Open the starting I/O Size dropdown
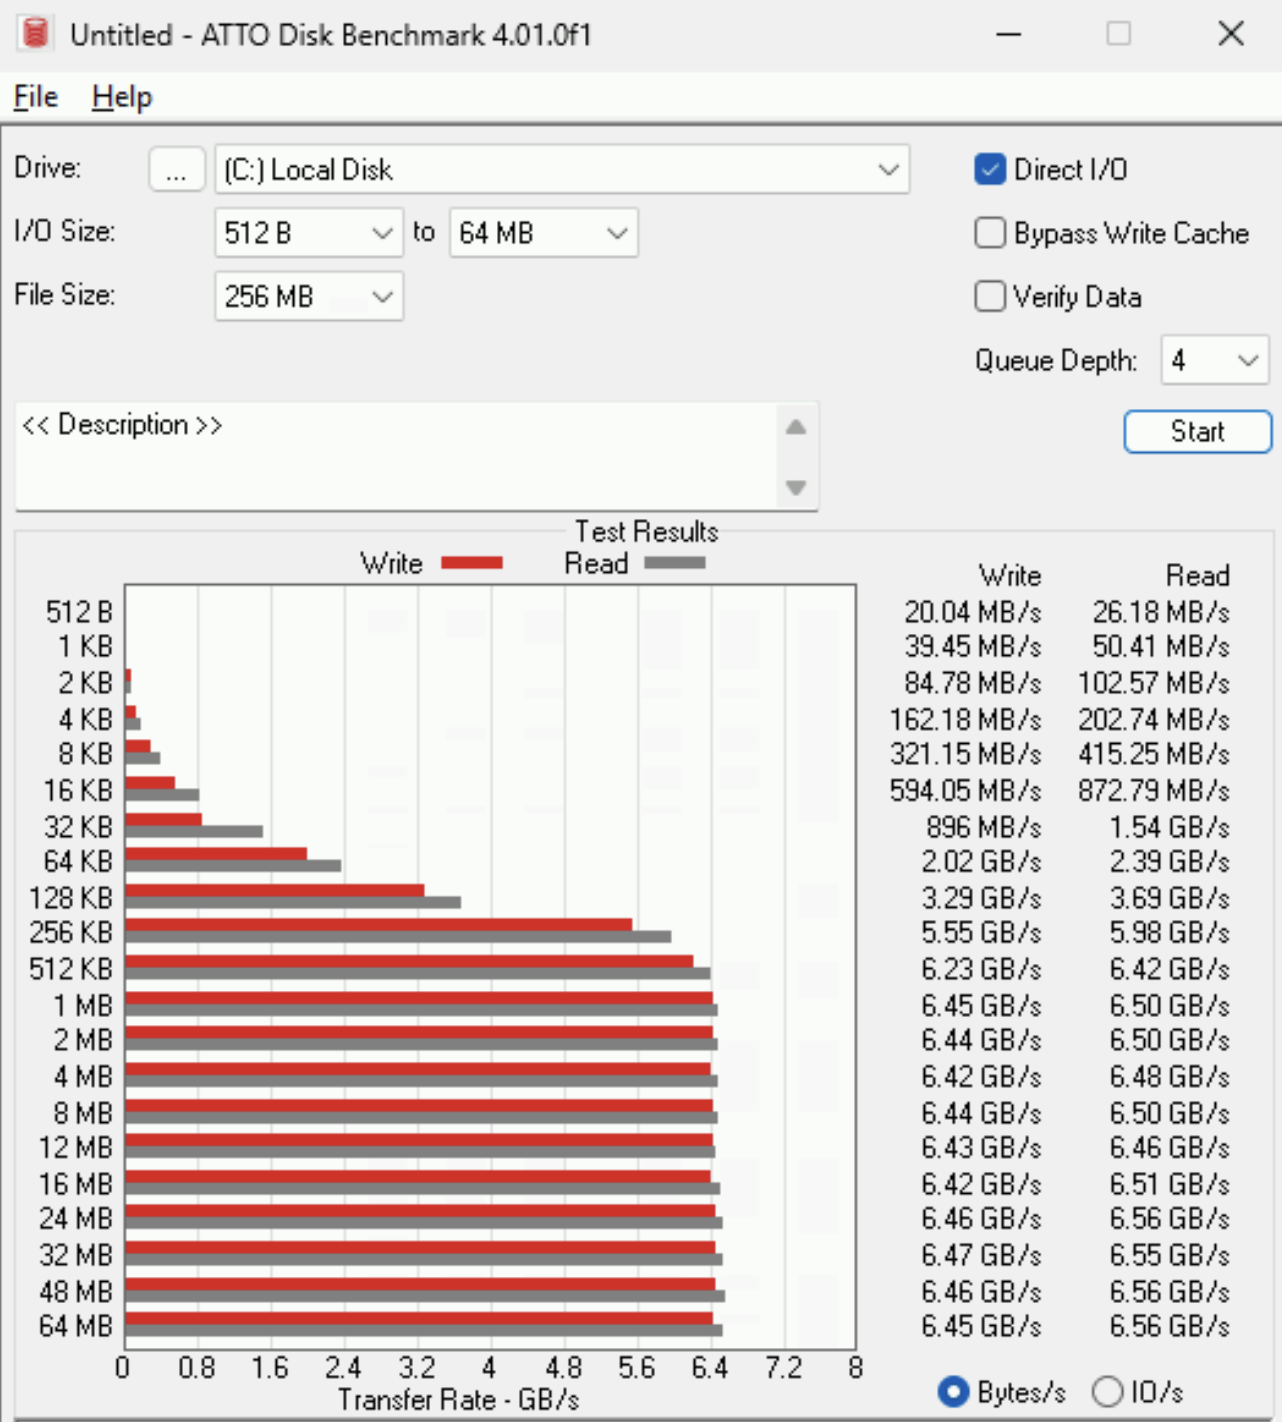 (x=383, y=232)
